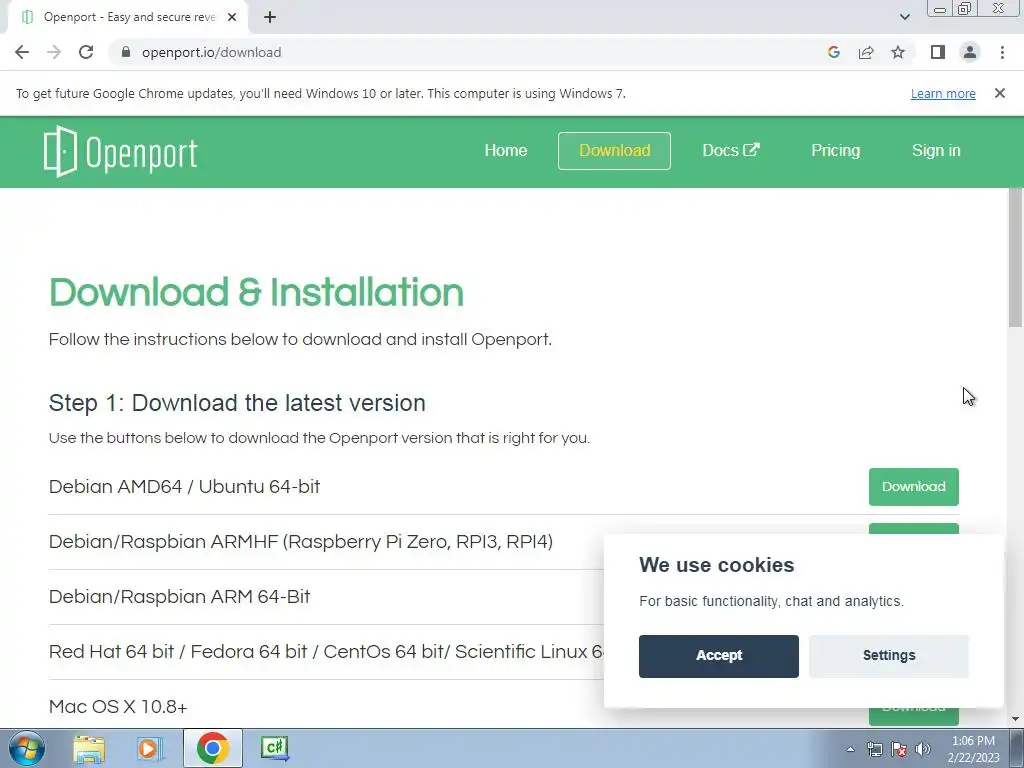Click the 'We use cookies' heading

tap(716, 565)
